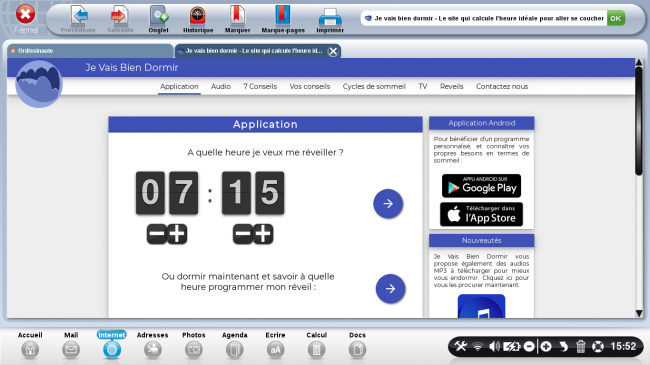Click the Wi-Fi icon in tray
Viewport: 650px width, 365px height.
pos(478,346)
